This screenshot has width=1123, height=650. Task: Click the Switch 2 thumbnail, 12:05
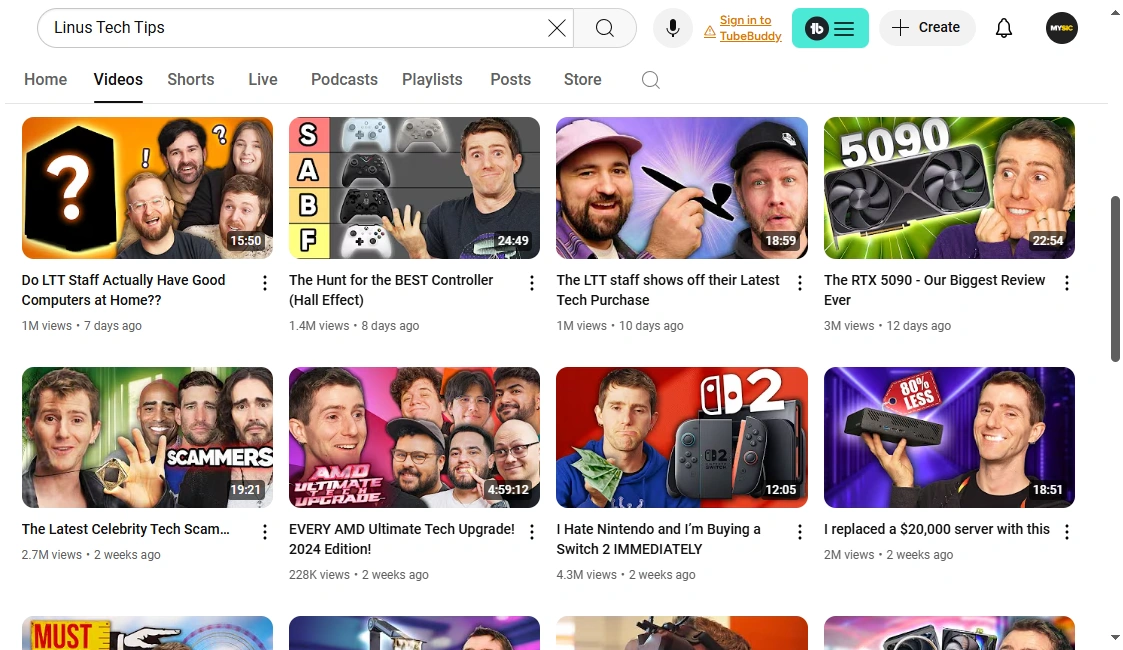click(682, 437)
